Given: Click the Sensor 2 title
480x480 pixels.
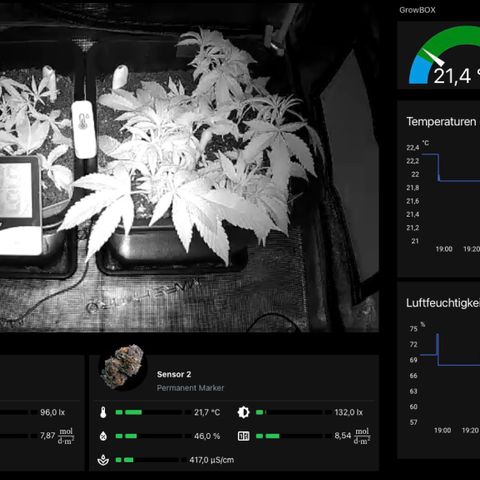Looking at the screenshot, I should pyautogui.click(x=174, y=374).
